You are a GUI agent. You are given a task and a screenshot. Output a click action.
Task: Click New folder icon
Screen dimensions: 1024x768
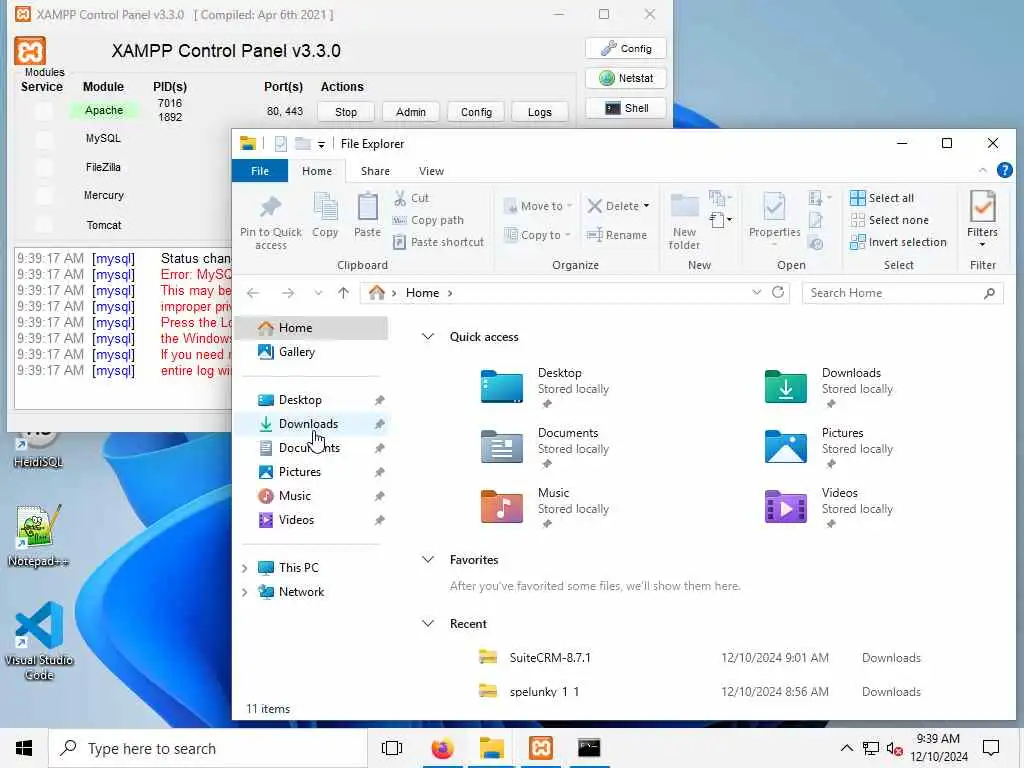684,221
